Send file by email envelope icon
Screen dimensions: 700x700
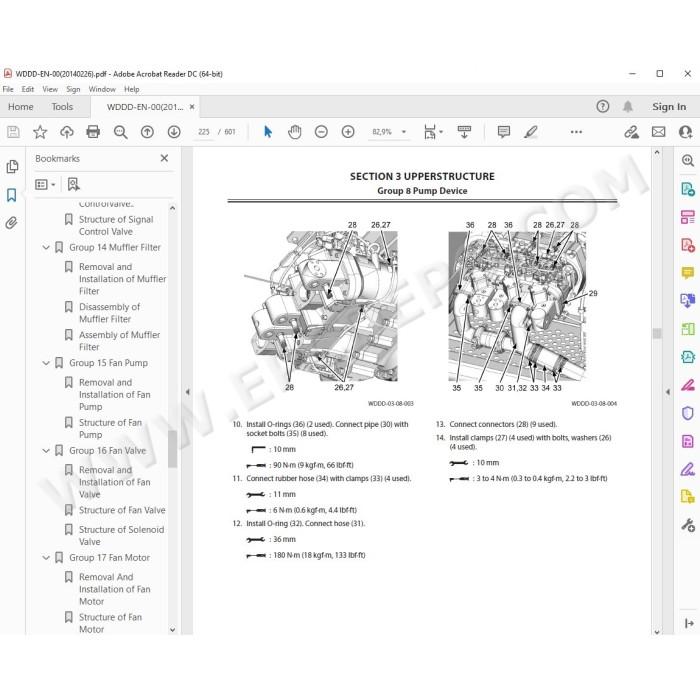658,132
